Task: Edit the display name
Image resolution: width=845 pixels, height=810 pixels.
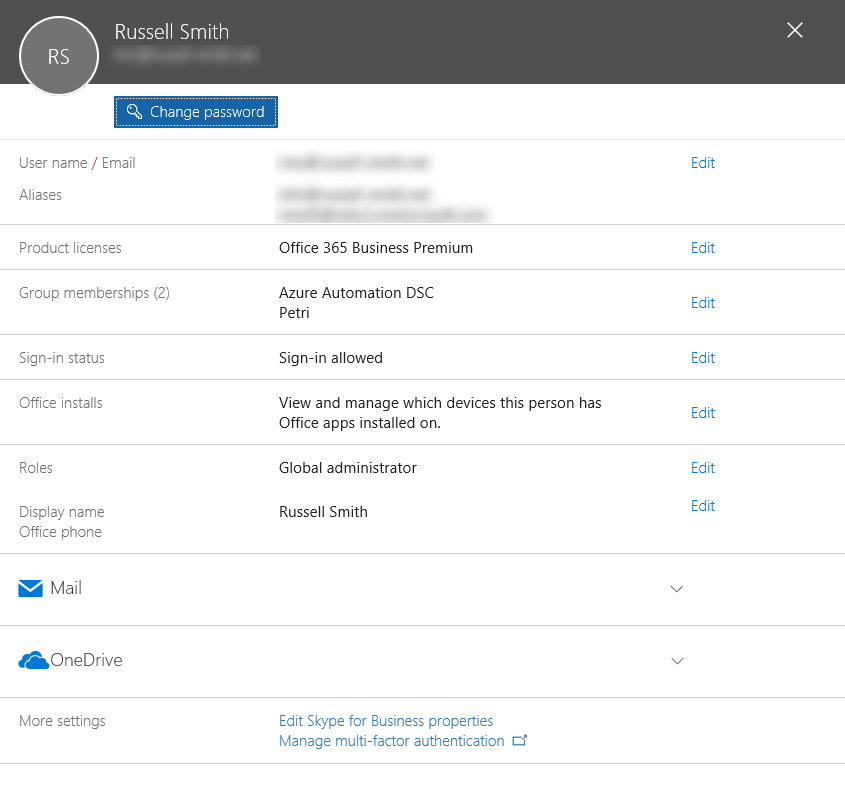Action: [x=702, y=505]
